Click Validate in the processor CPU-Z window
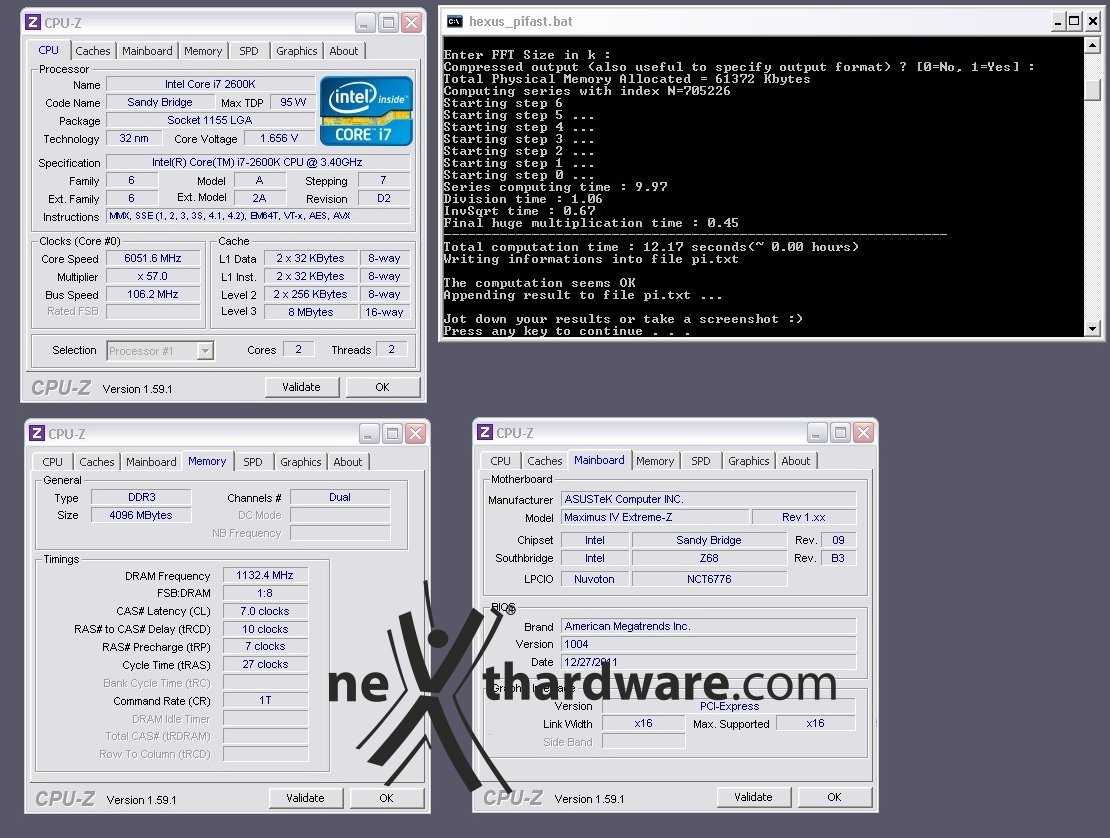This screenshot has height=838, width=1110. tap(302, 387)
